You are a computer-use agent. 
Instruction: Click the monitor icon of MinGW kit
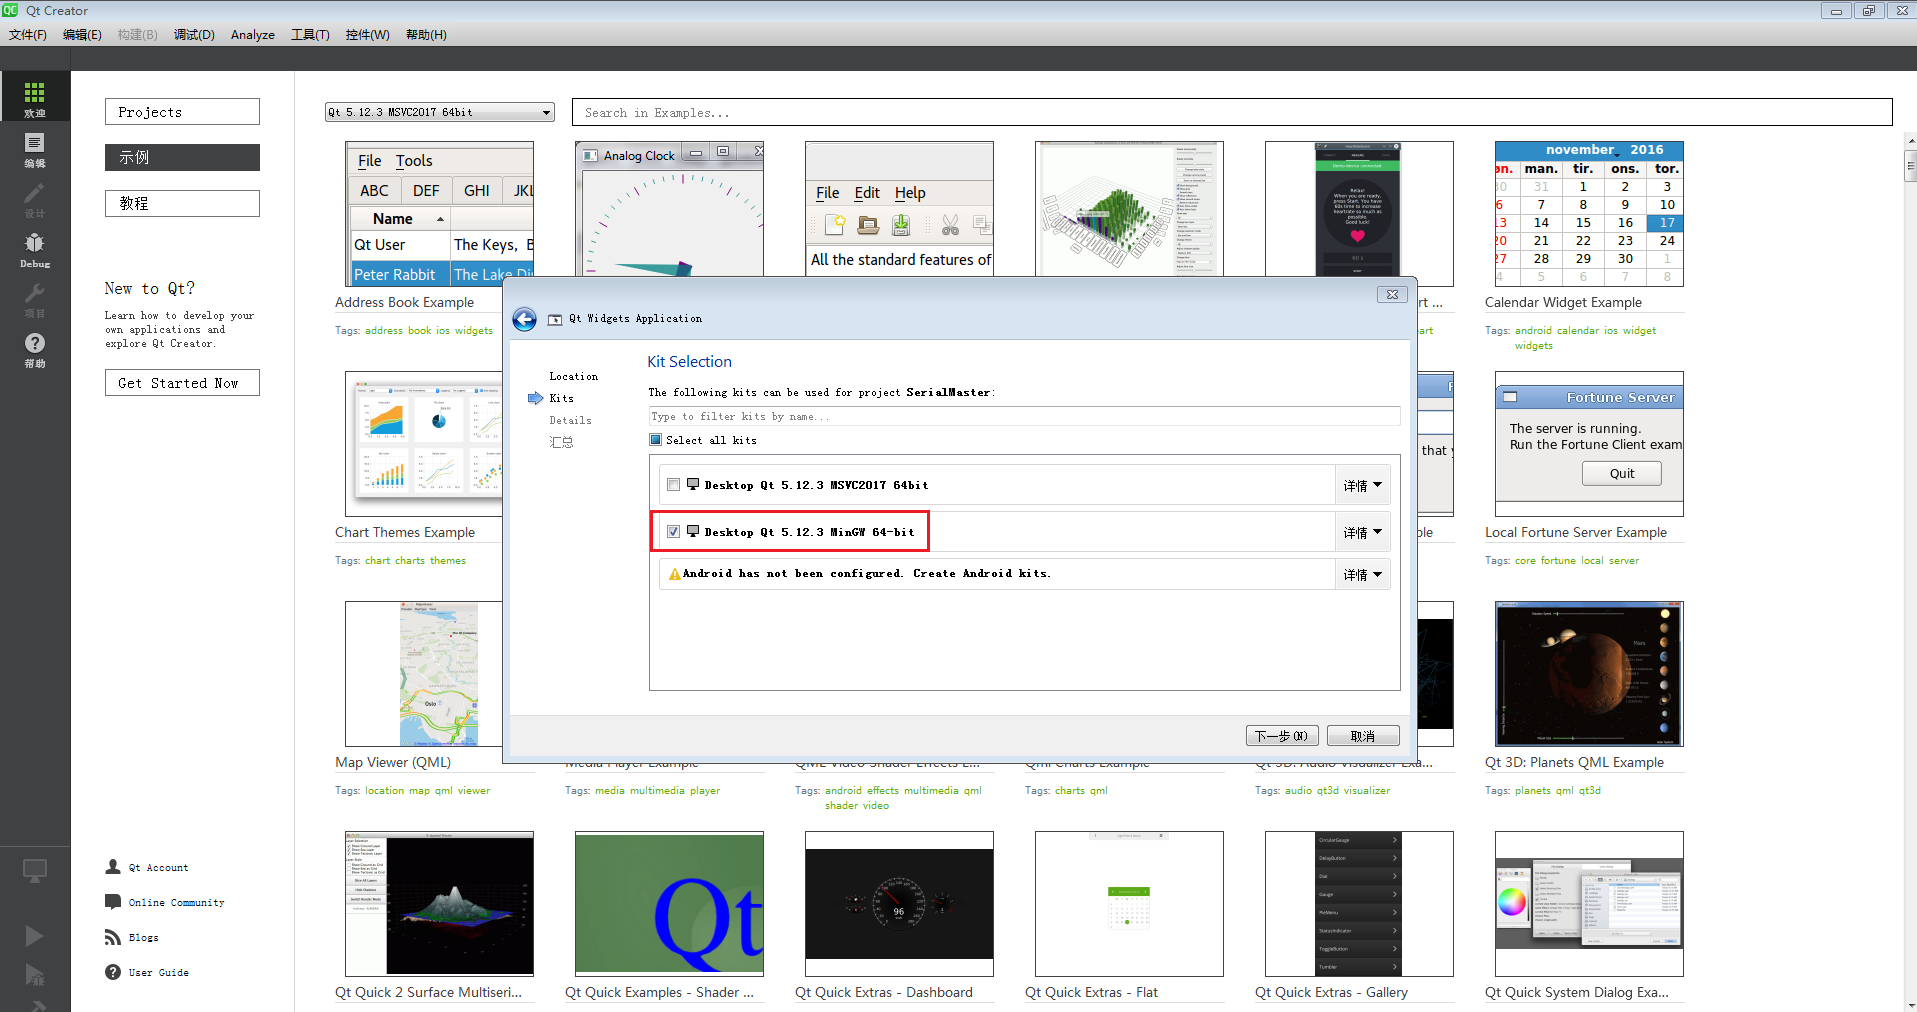point(693,531)
